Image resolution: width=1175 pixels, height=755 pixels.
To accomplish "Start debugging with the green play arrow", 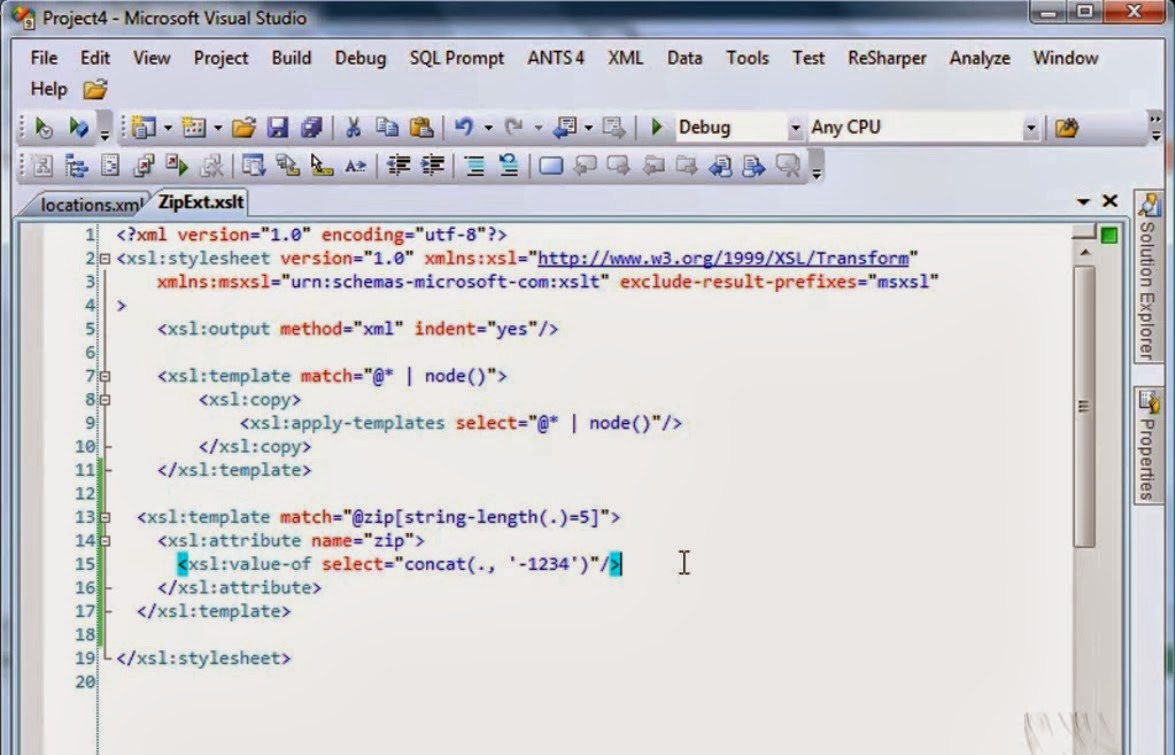I will 656,127.
